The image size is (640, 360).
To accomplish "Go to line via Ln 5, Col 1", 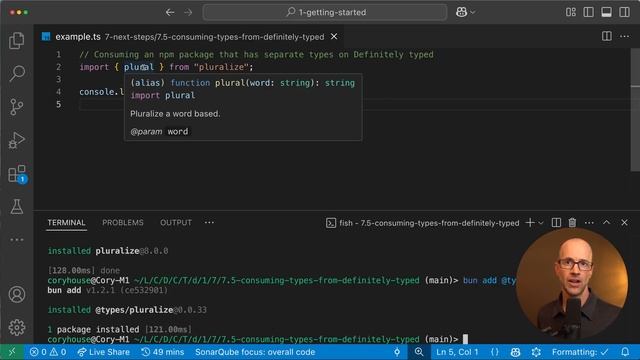I will tap(457, 352).
